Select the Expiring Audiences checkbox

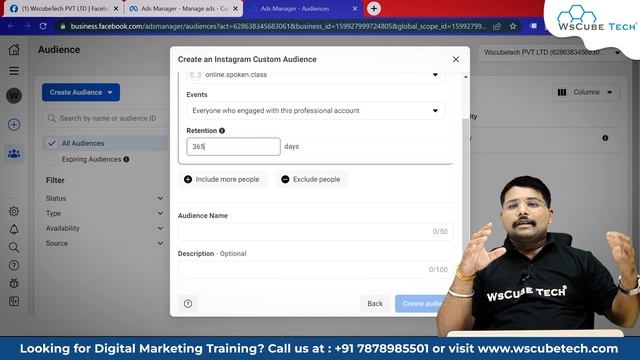pos(51,159)
